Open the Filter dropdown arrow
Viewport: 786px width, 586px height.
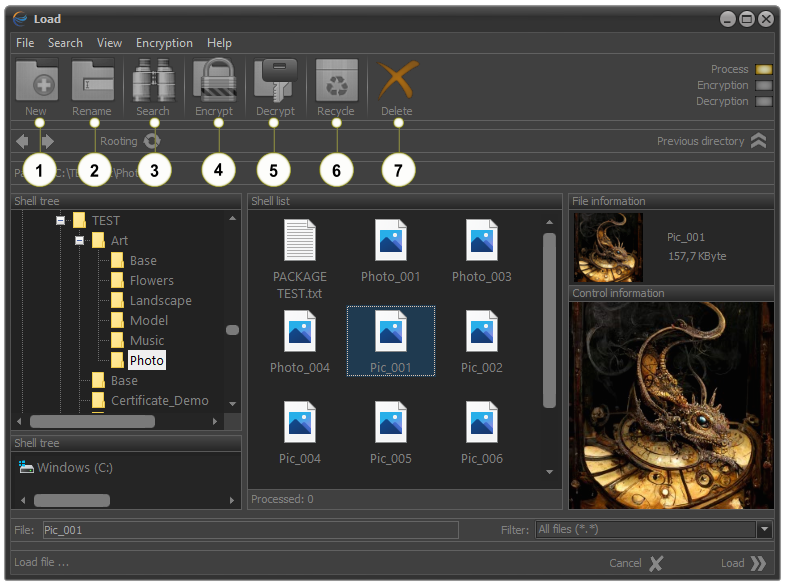(x=764, y=529)
